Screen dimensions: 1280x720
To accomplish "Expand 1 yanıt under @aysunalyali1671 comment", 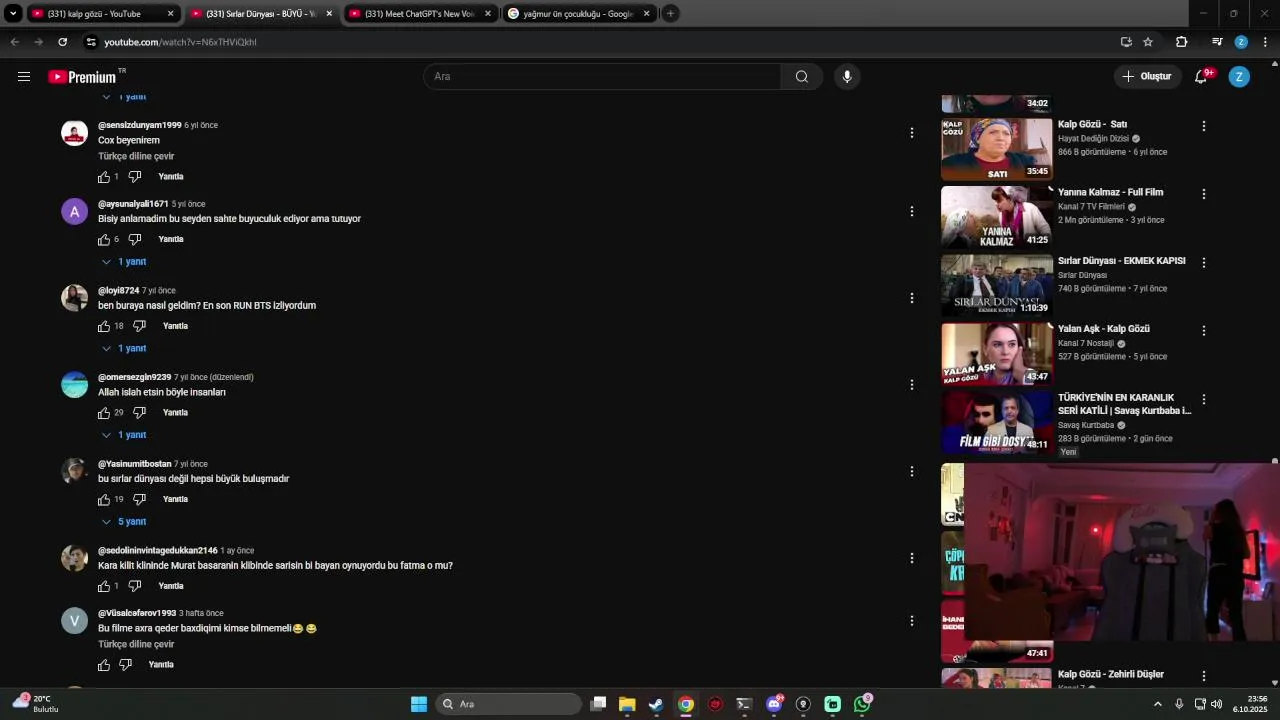I will [124, 262].
